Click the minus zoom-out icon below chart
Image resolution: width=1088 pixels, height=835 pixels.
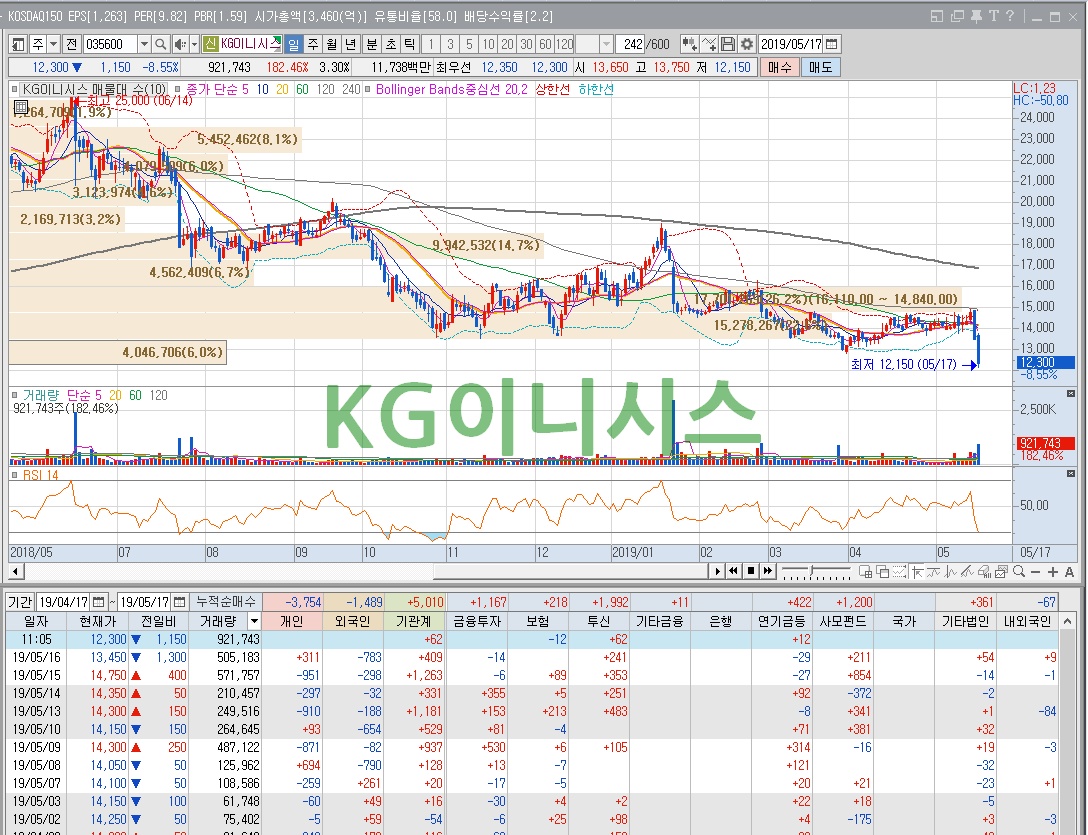pos(1036,571)
